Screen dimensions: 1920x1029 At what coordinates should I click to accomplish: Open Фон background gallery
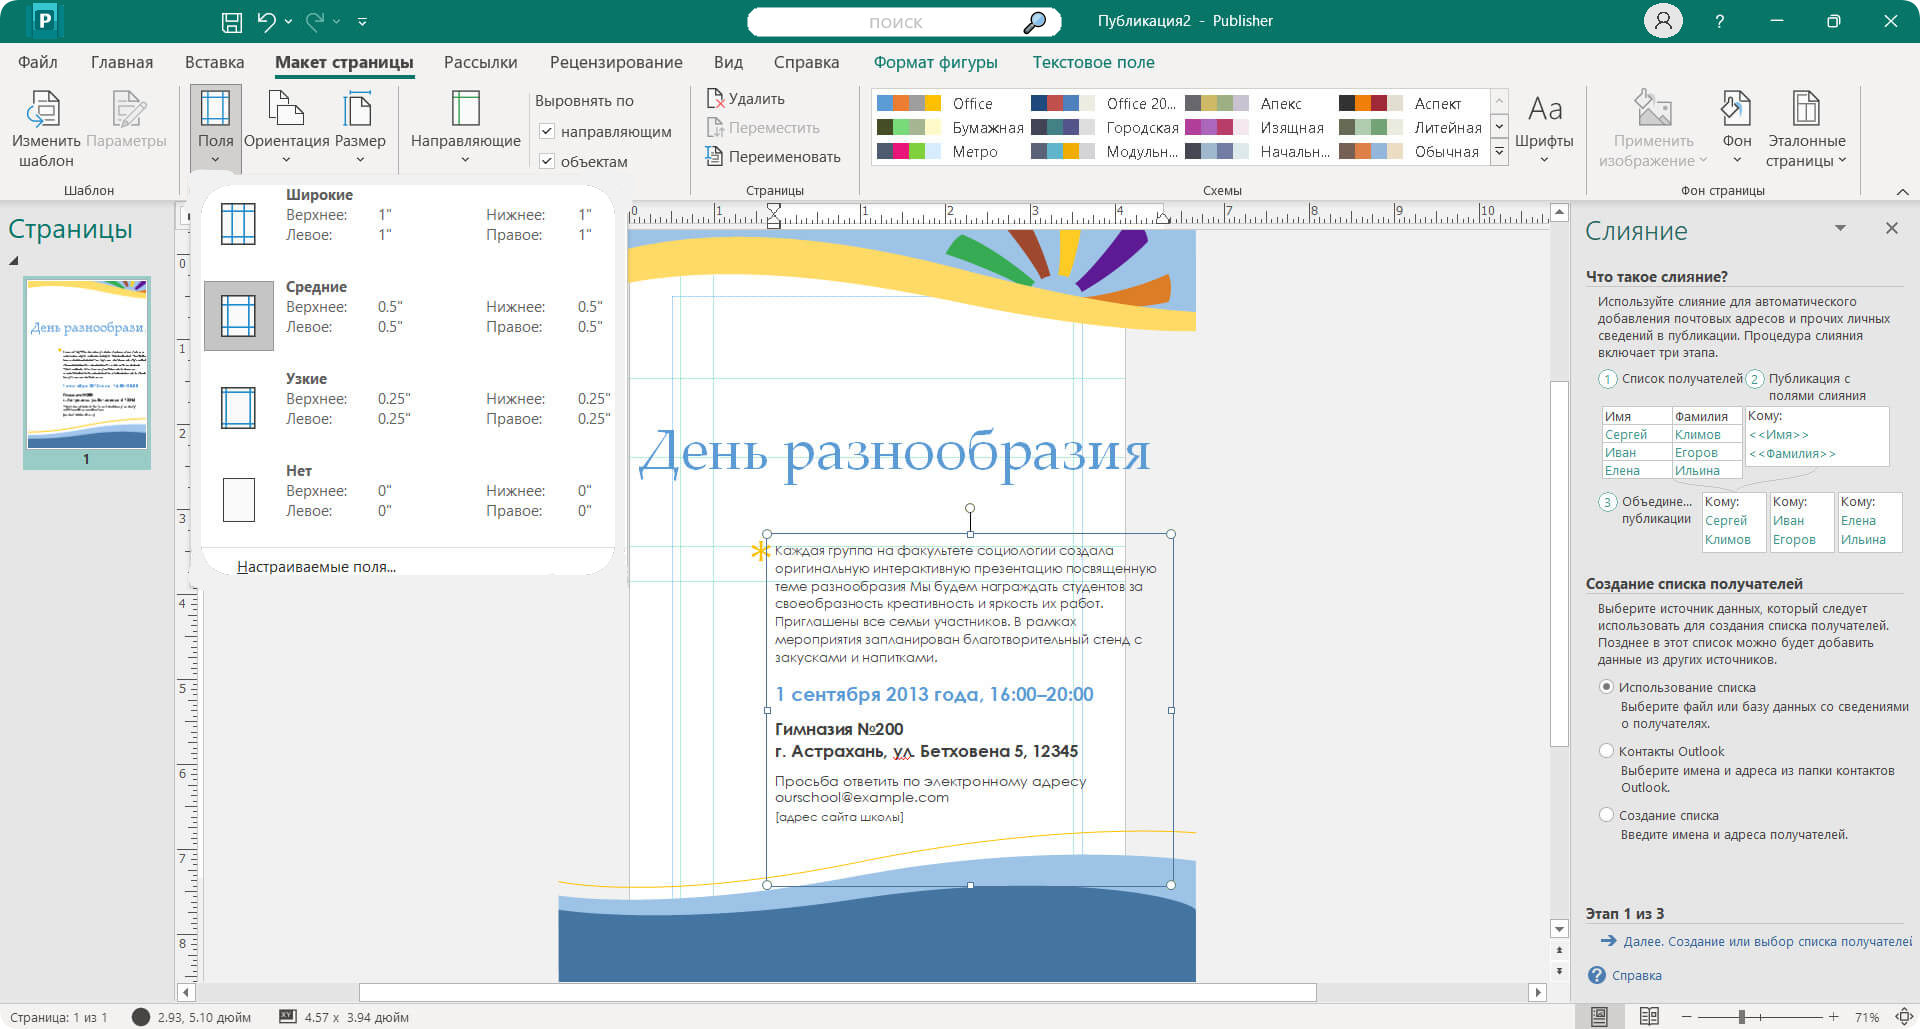(1736, 129)
